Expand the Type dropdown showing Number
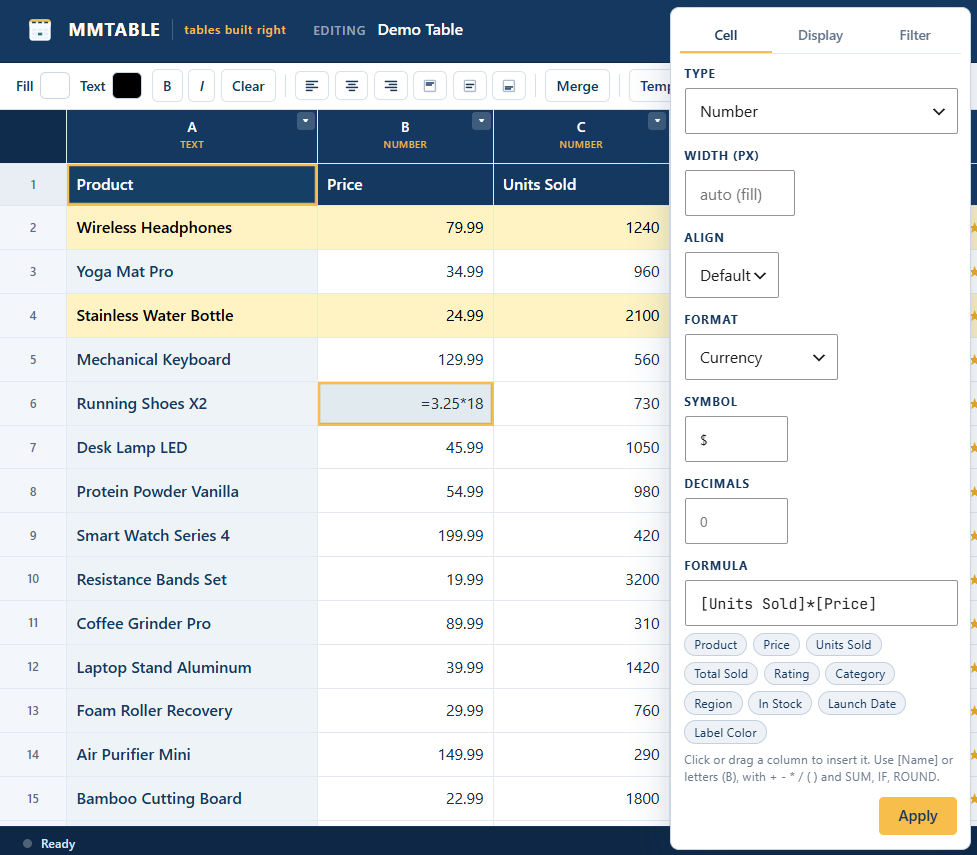The width and height of the screenshot is (977, 855). coord(821,111)
